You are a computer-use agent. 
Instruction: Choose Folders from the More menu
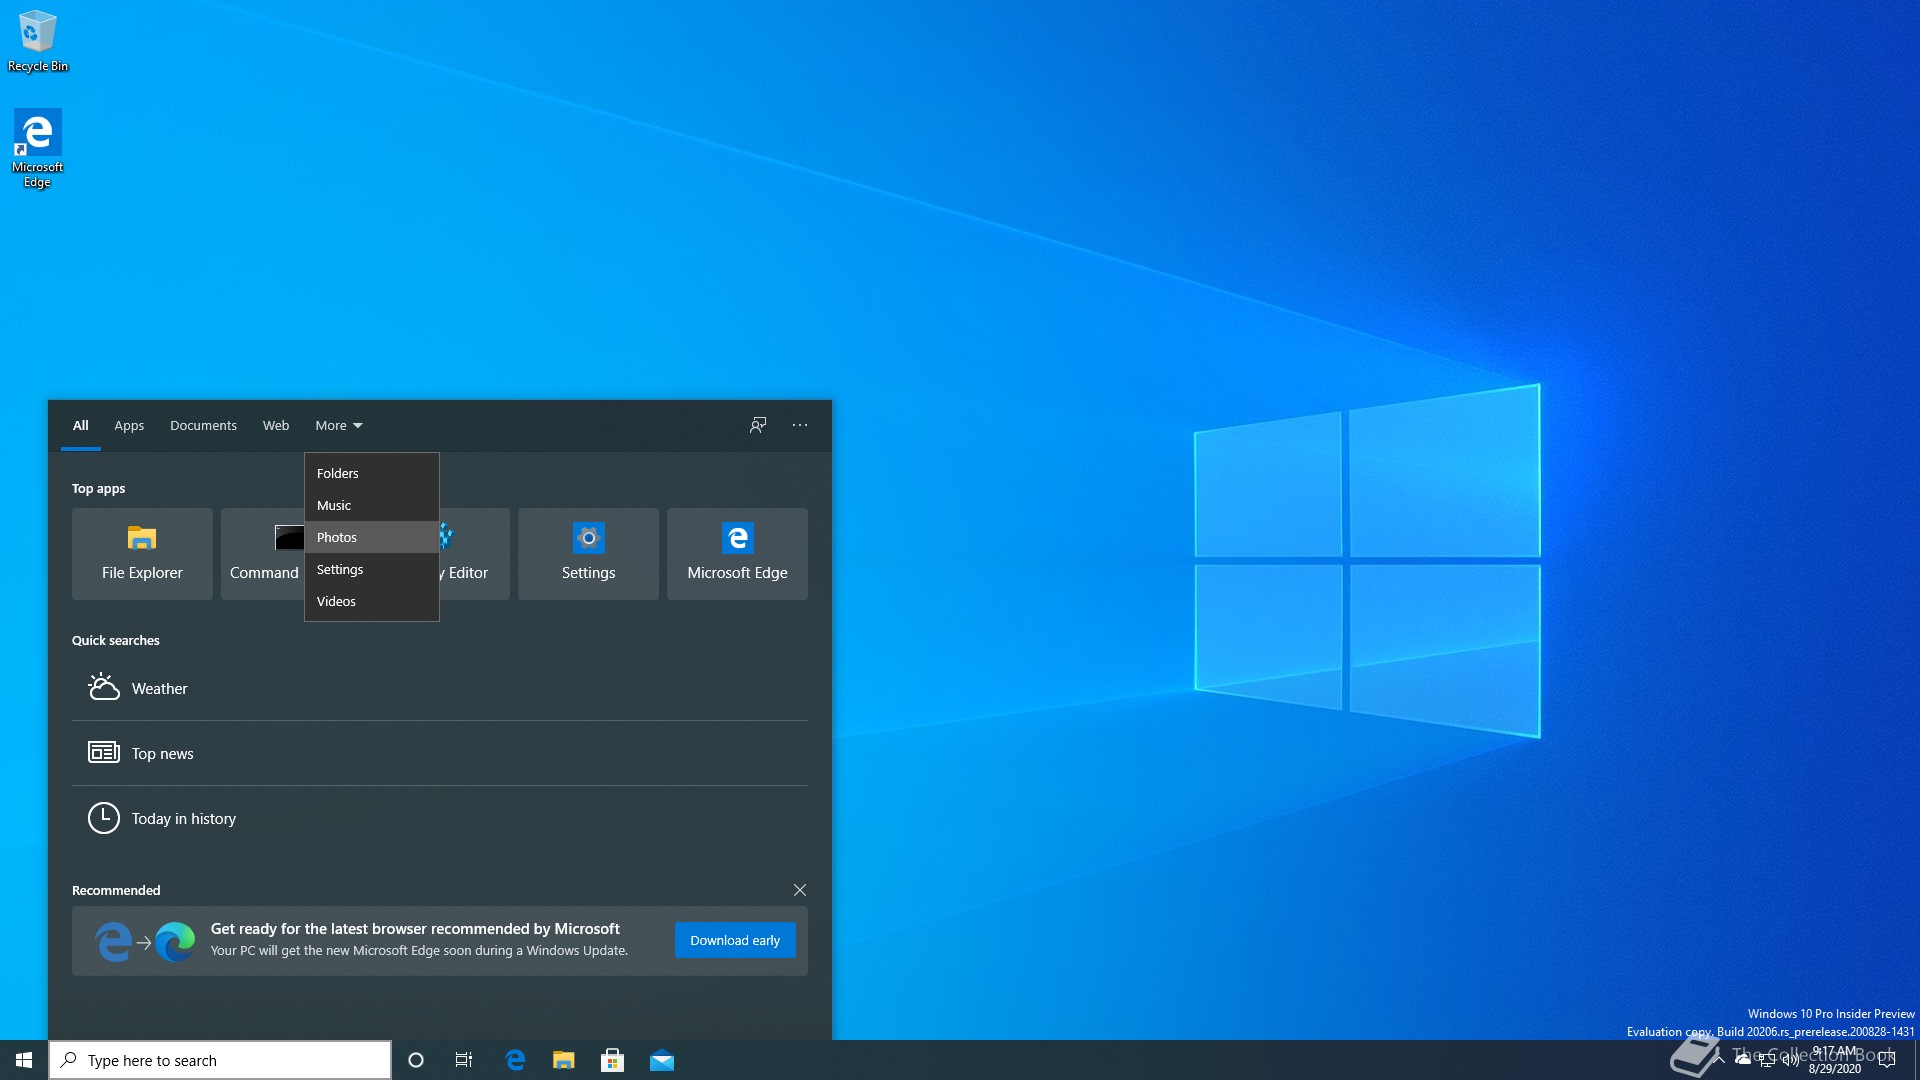(372, 473)
